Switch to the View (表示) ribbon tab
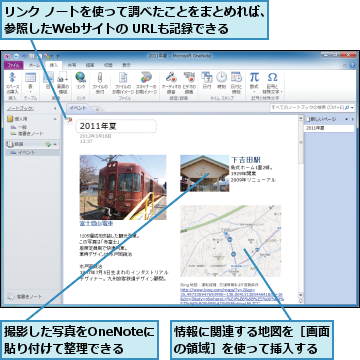Image resolution: width=360 pixels, height=360 pixels. (126, 65)
